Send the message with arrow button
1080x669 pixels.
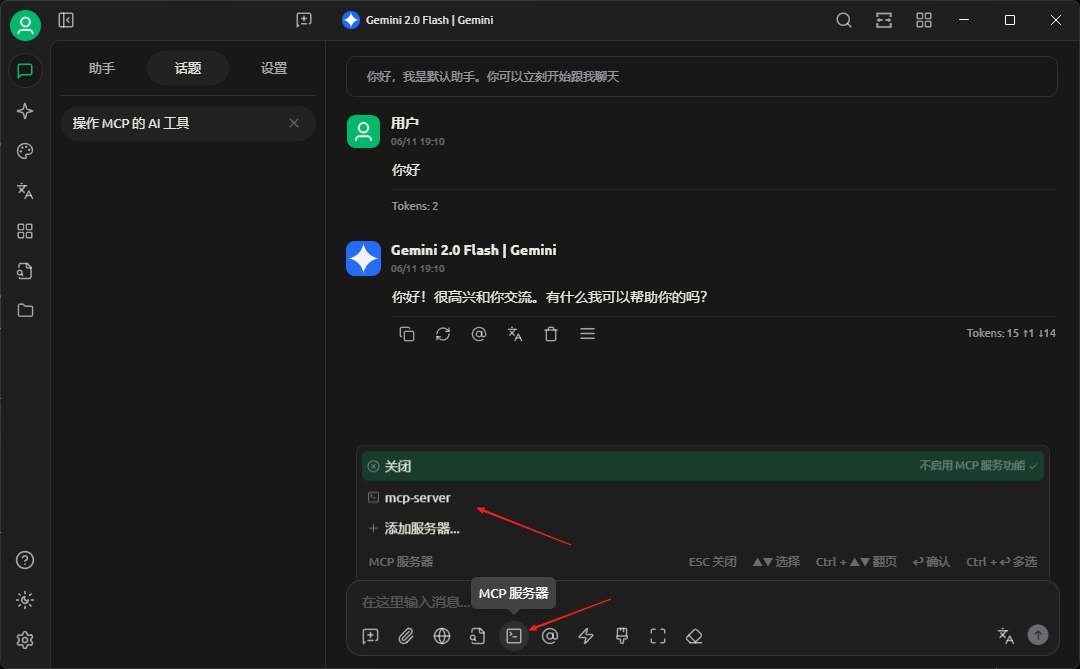pos(1038,635)
